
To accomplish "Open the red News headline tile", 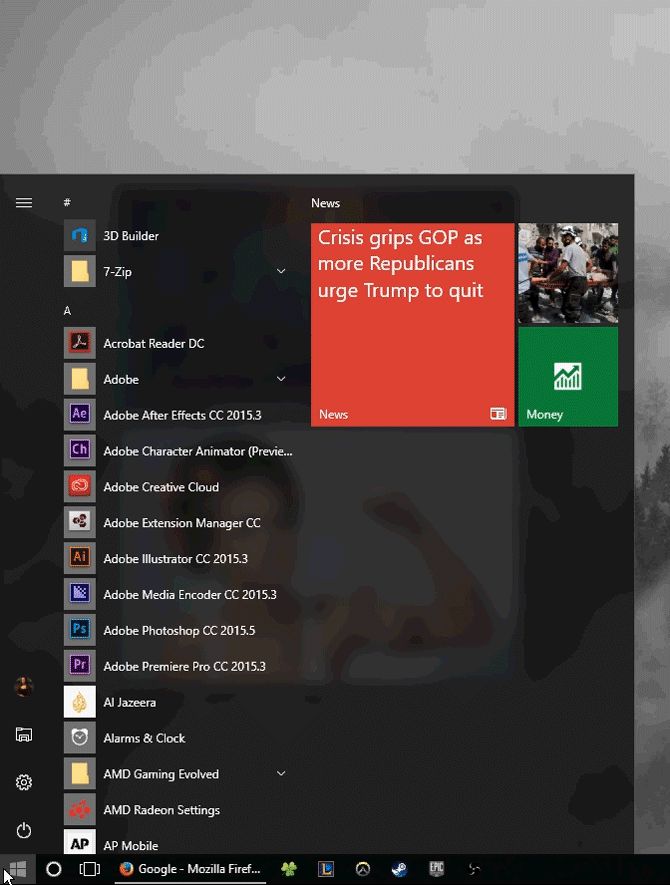I will pyautogui.click(x=412, y=325).
